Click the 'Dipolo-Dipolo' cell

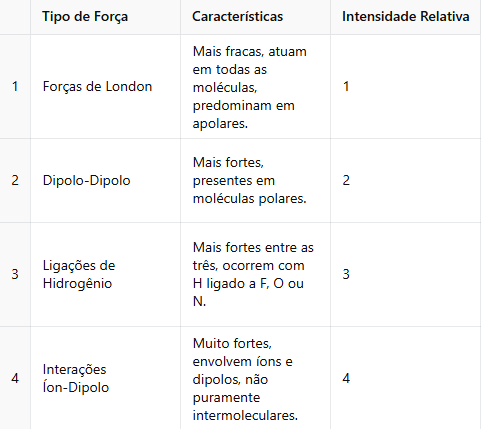point(105,180)
